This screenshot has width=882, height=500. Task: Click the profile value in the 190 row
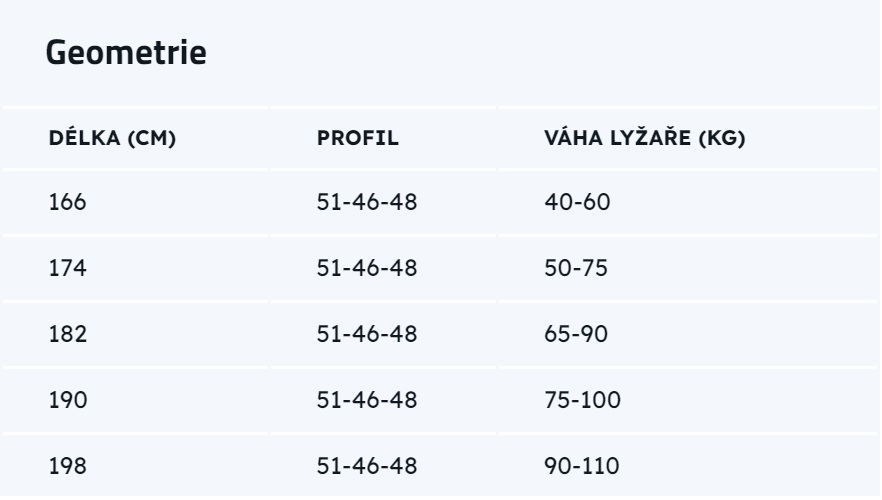(x=367, y=400)
